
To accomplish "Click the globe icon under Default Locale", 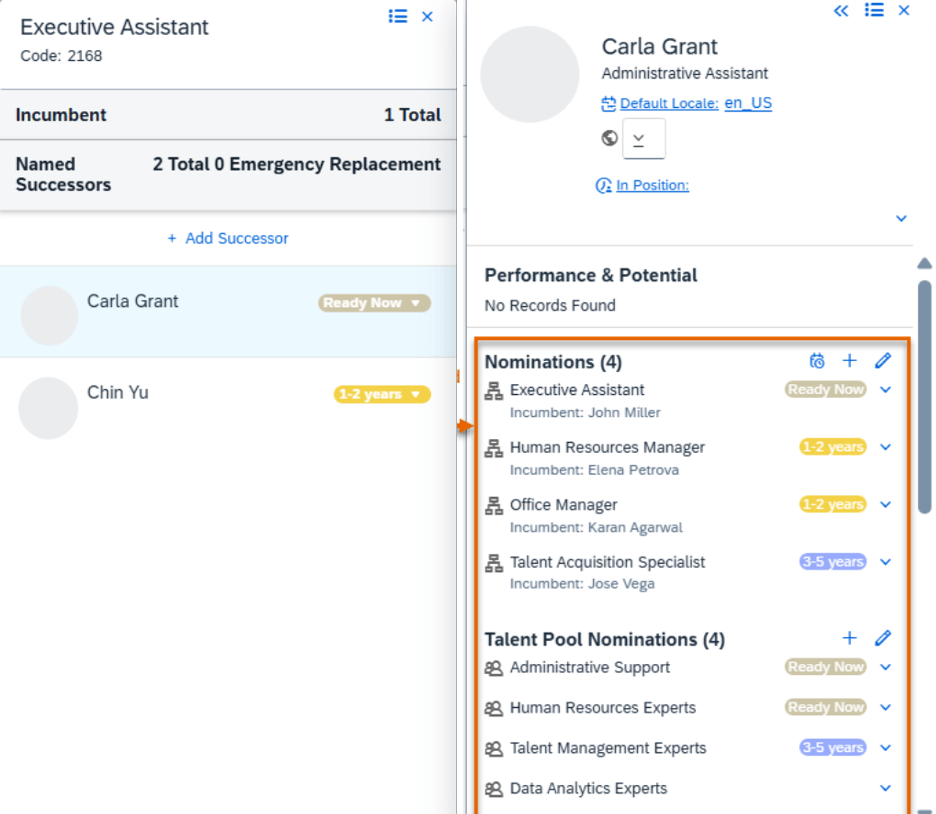I will (x=609, y=138).
